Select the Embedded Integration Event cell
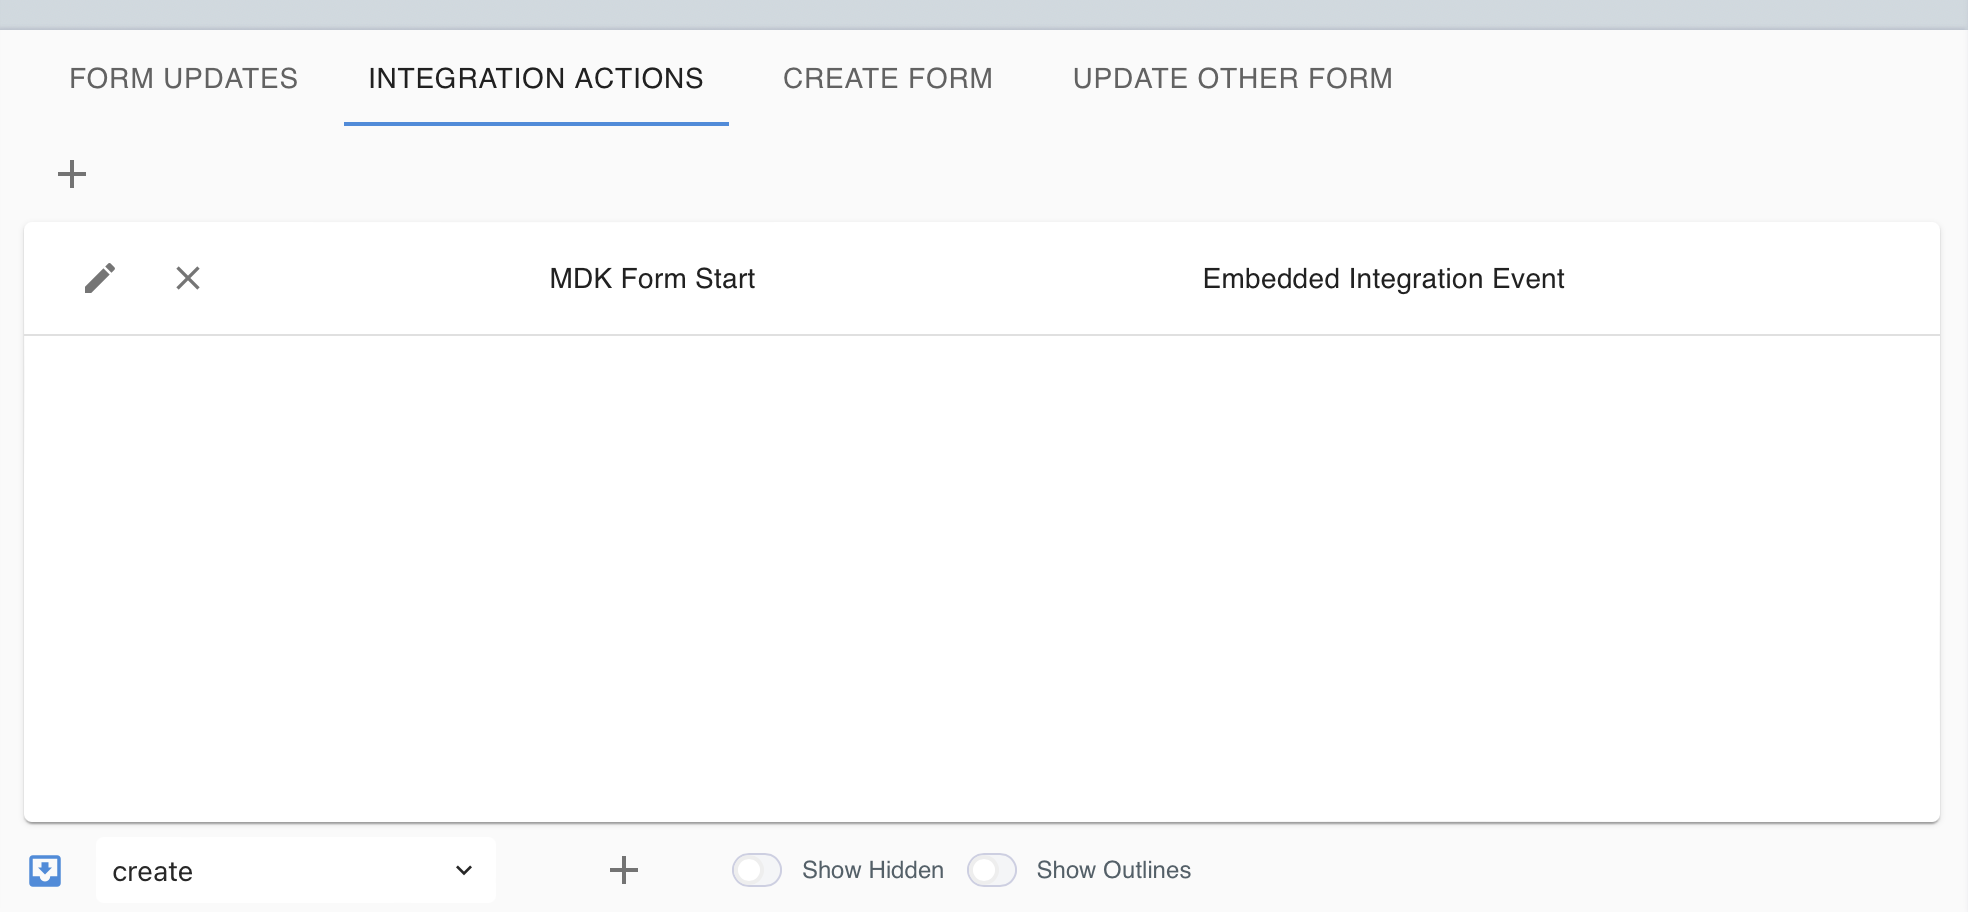Image resolution: width=1968 pixels, height=912 pixels. point(1383,279)
